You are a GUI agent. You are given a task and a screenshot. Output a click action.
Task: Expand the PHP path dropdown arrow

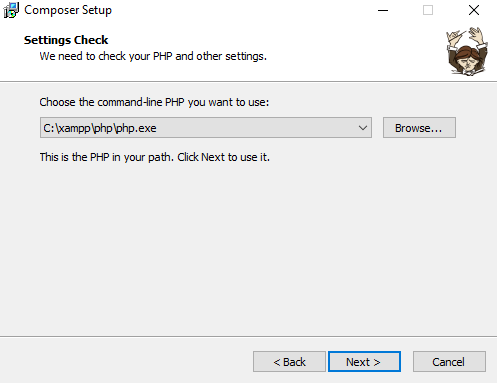point(363,128)
